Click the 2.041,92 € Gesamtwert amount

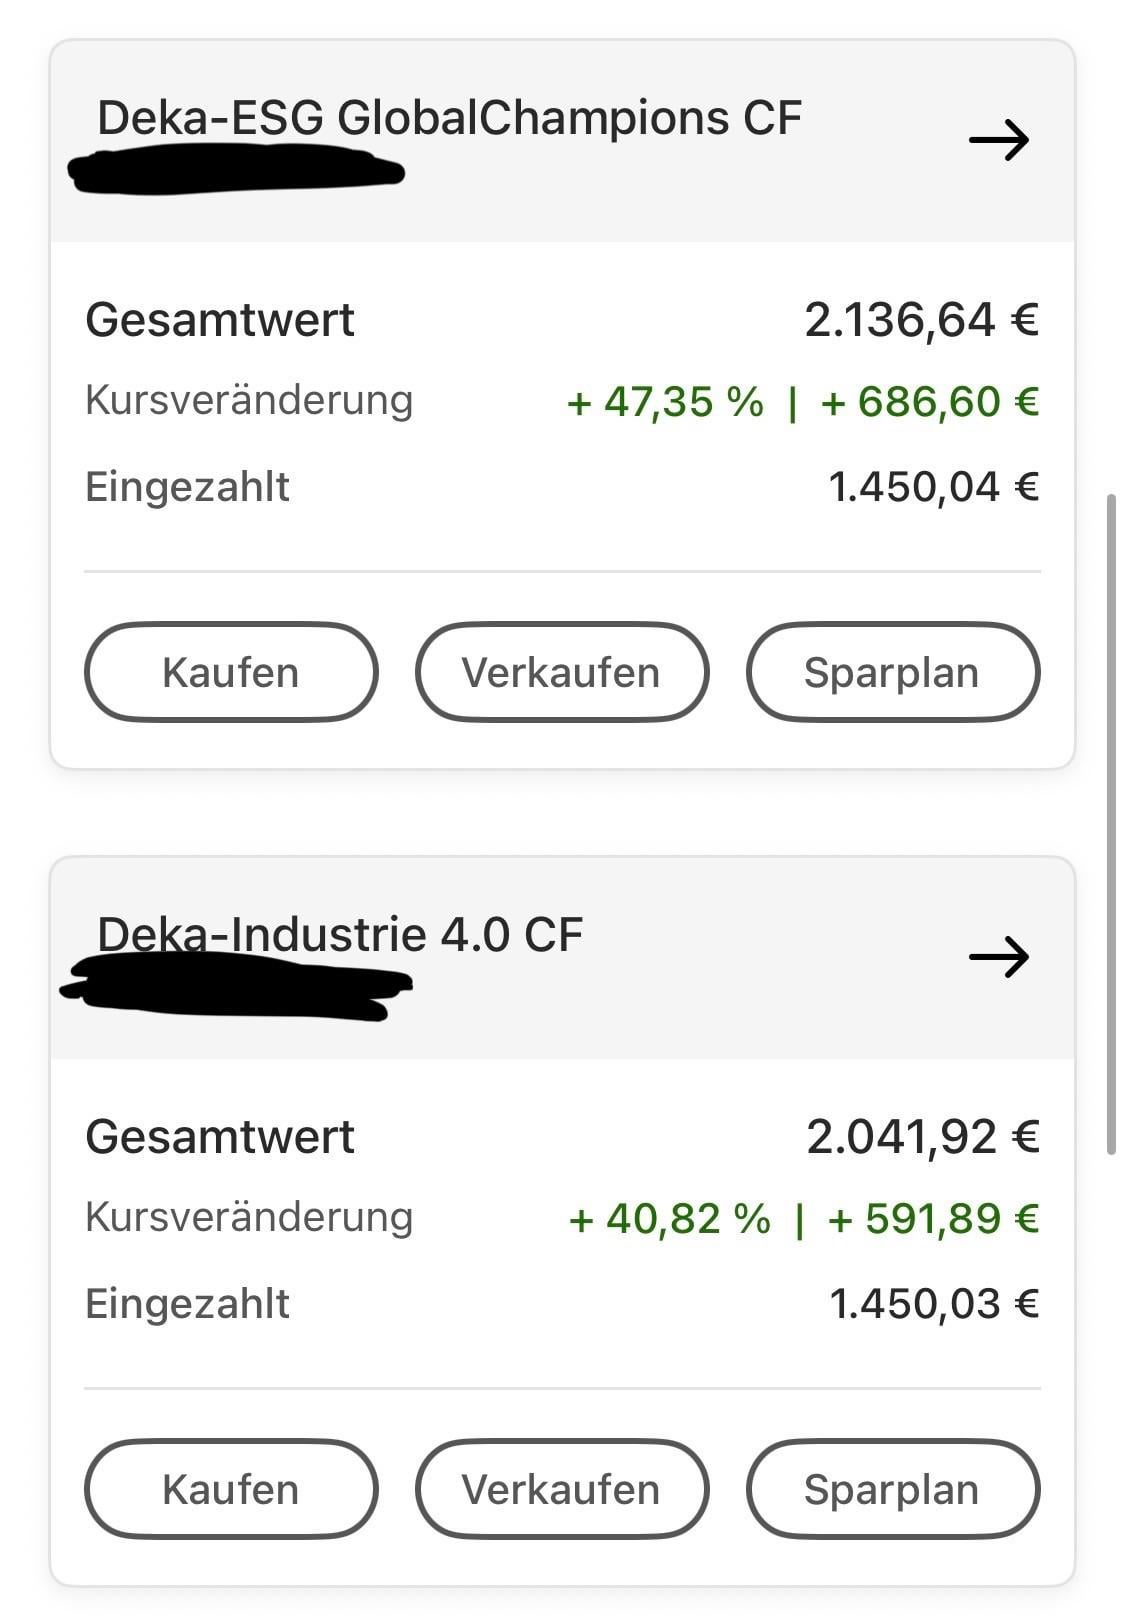(922, 1137)
